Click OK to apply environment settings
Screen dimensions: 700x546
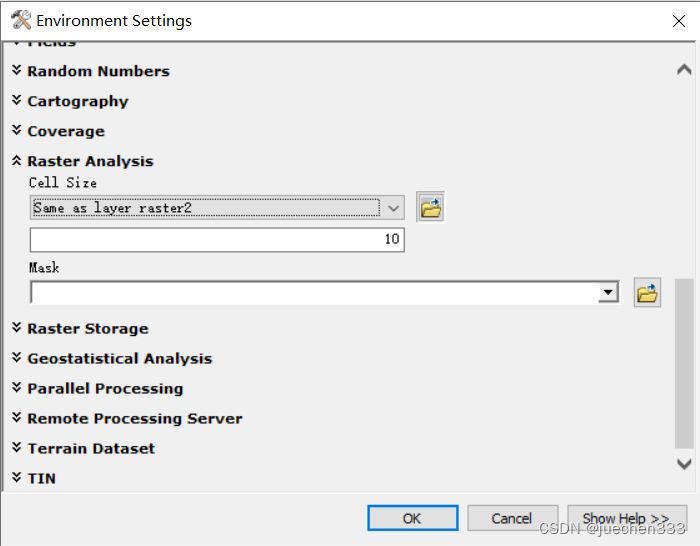click(x=412, y=518)
